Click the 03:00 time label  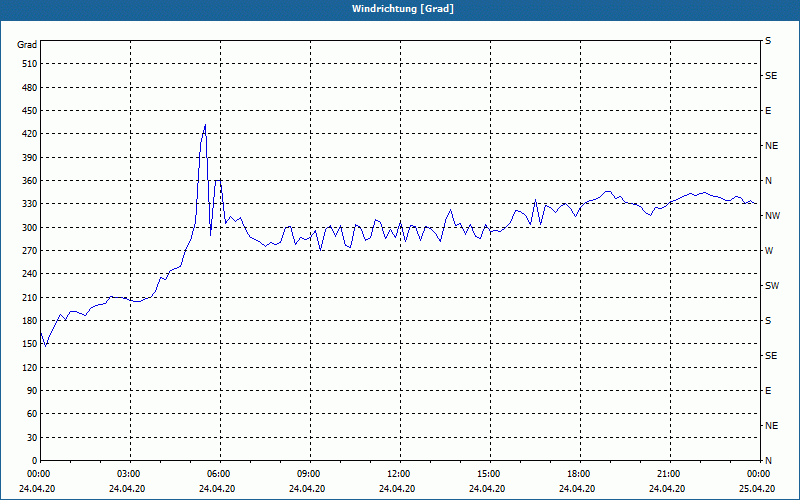click(x=128, y=474)
